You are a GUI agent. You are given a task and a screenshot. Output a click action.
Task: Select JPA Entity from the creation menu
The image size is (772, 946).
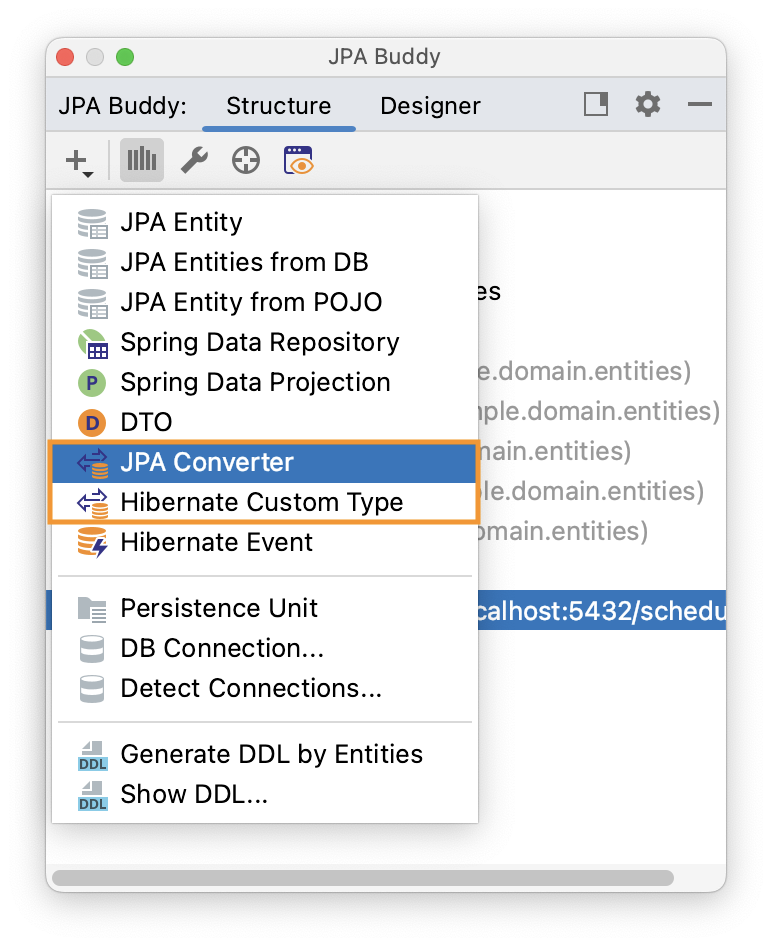(x=180, y=222)
